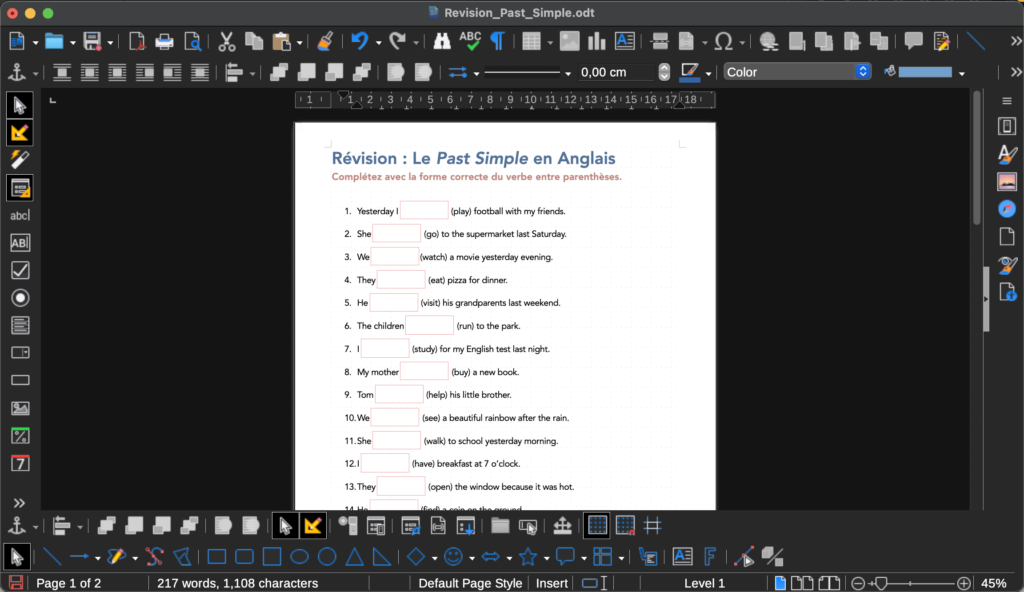Select the Option Button form control tool

pyautogui.click(x=19, y=298)
